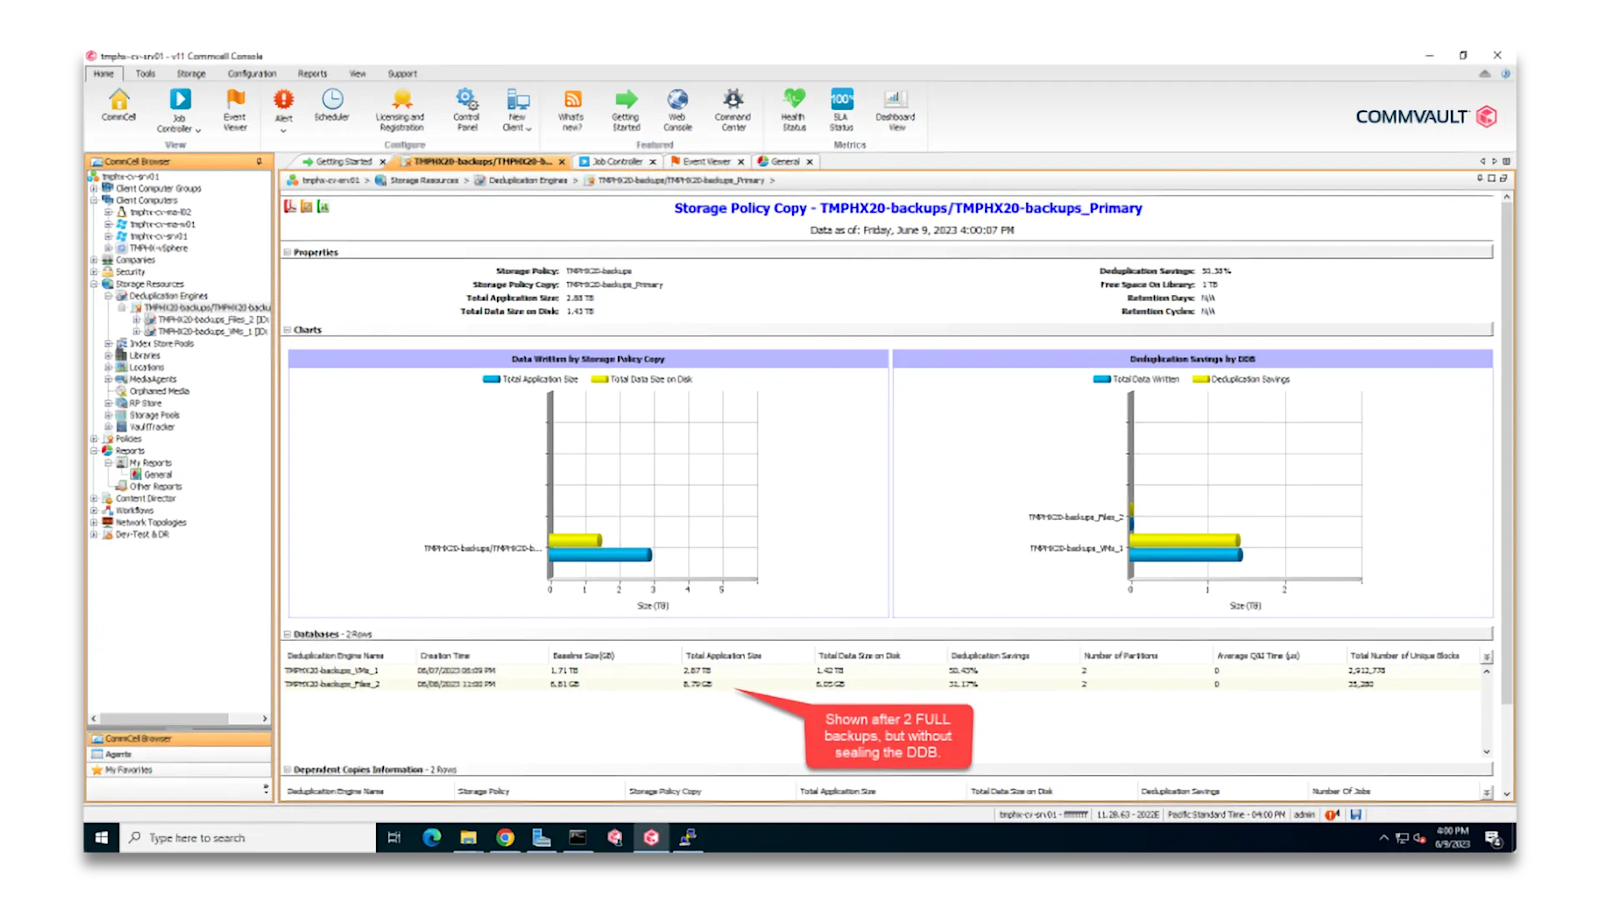The width and height of the screenshot is (1600, 900).
Task: Switch to the Getting Started document tab
Action: (x=343, y=161)
